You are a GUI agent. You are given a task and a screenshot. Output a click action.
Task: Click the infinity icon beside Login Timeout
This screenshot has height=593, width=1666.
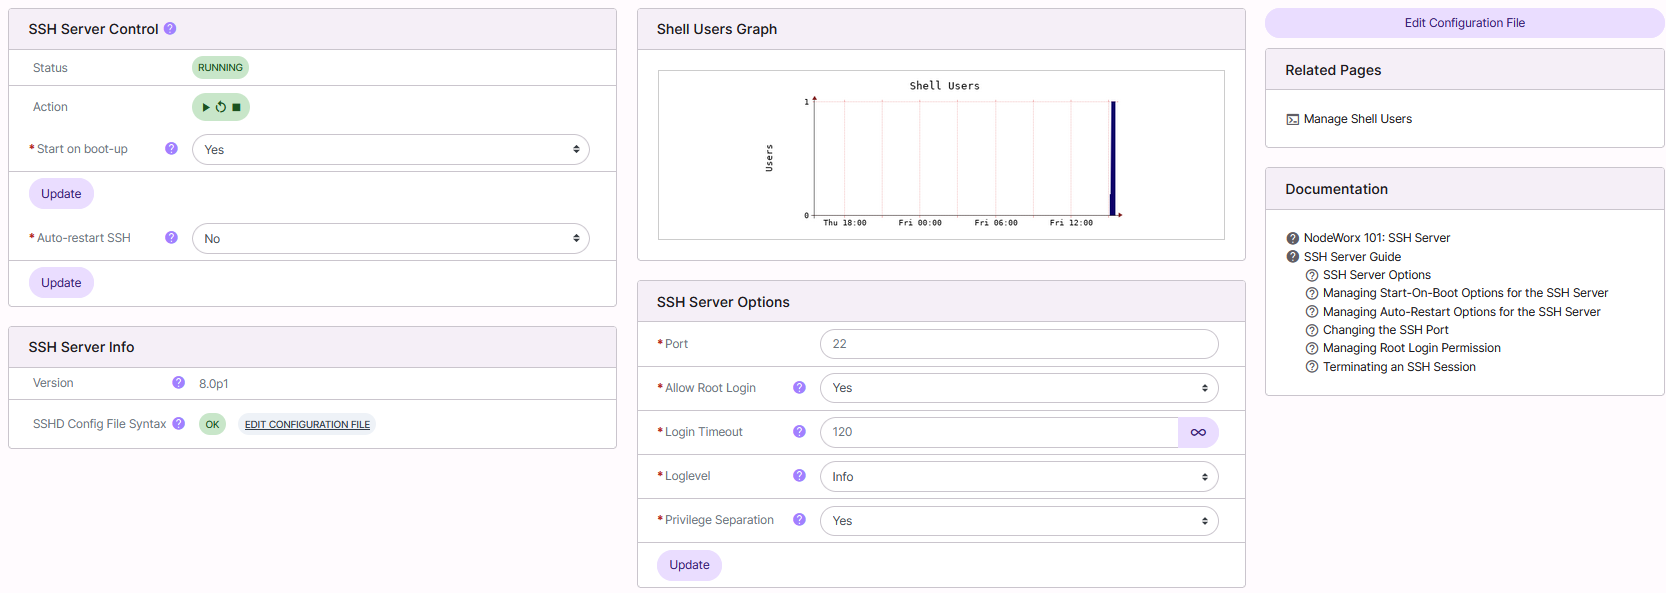click(x=1198, y=432)
